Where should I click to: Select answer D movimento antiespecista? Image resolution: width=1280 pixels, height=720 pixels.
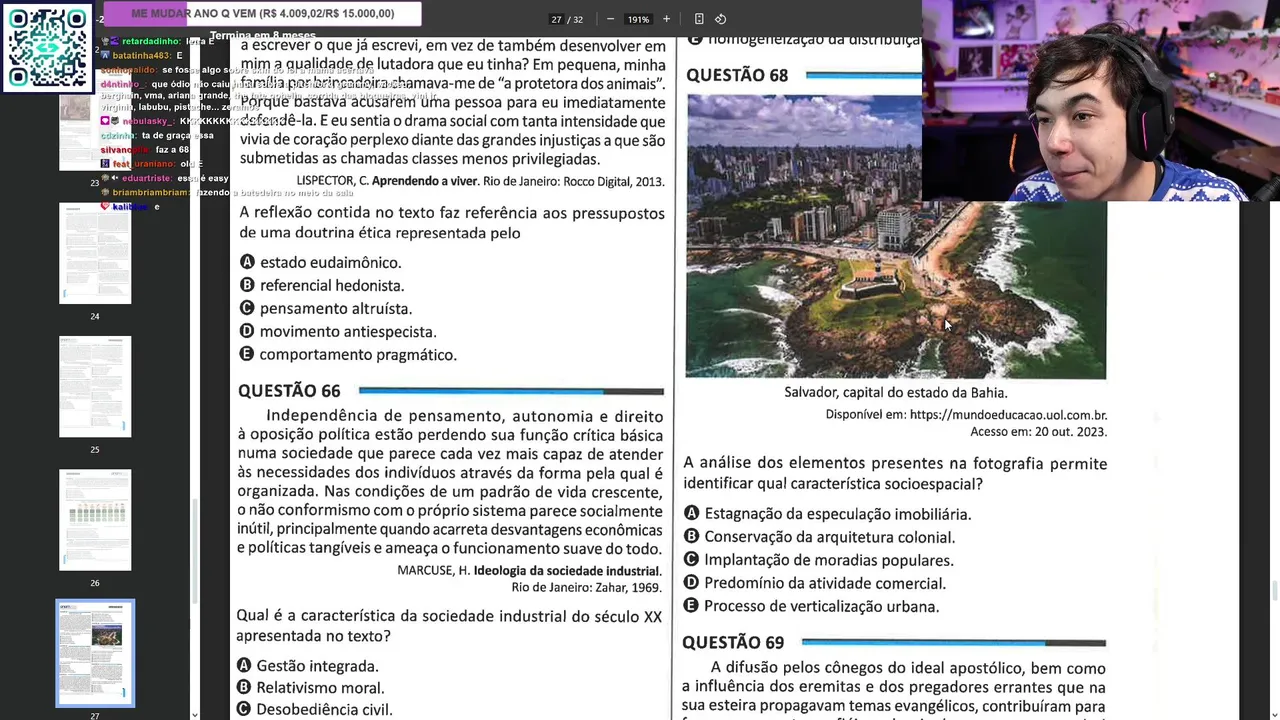(x=338, y=331)
